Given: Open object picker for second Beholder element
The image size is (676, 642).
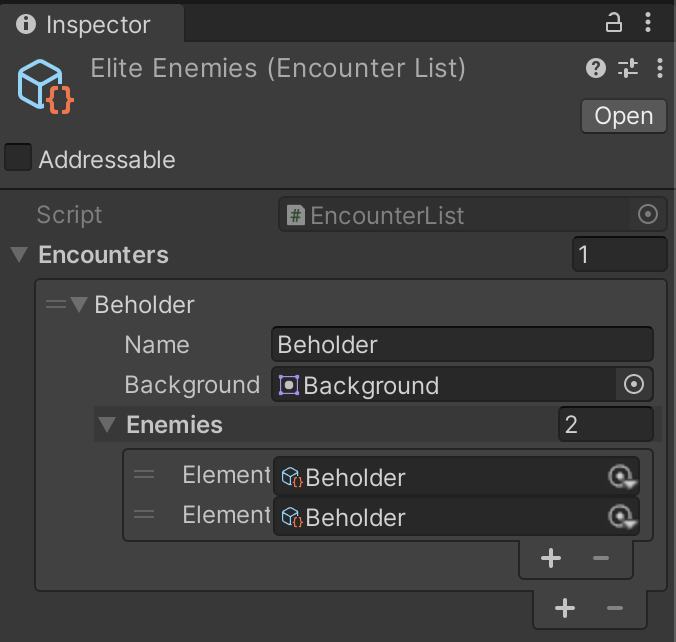Looking at the screenshot, I should pos(621,516).
